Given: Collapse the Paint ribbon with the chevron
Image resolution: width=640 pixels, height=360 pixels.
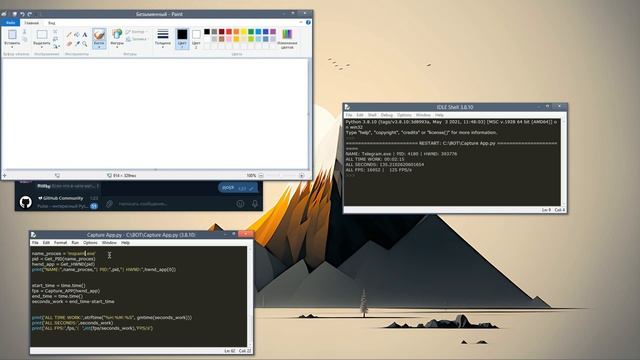Looking at the screenshot, I should click(x=301, y=22).
